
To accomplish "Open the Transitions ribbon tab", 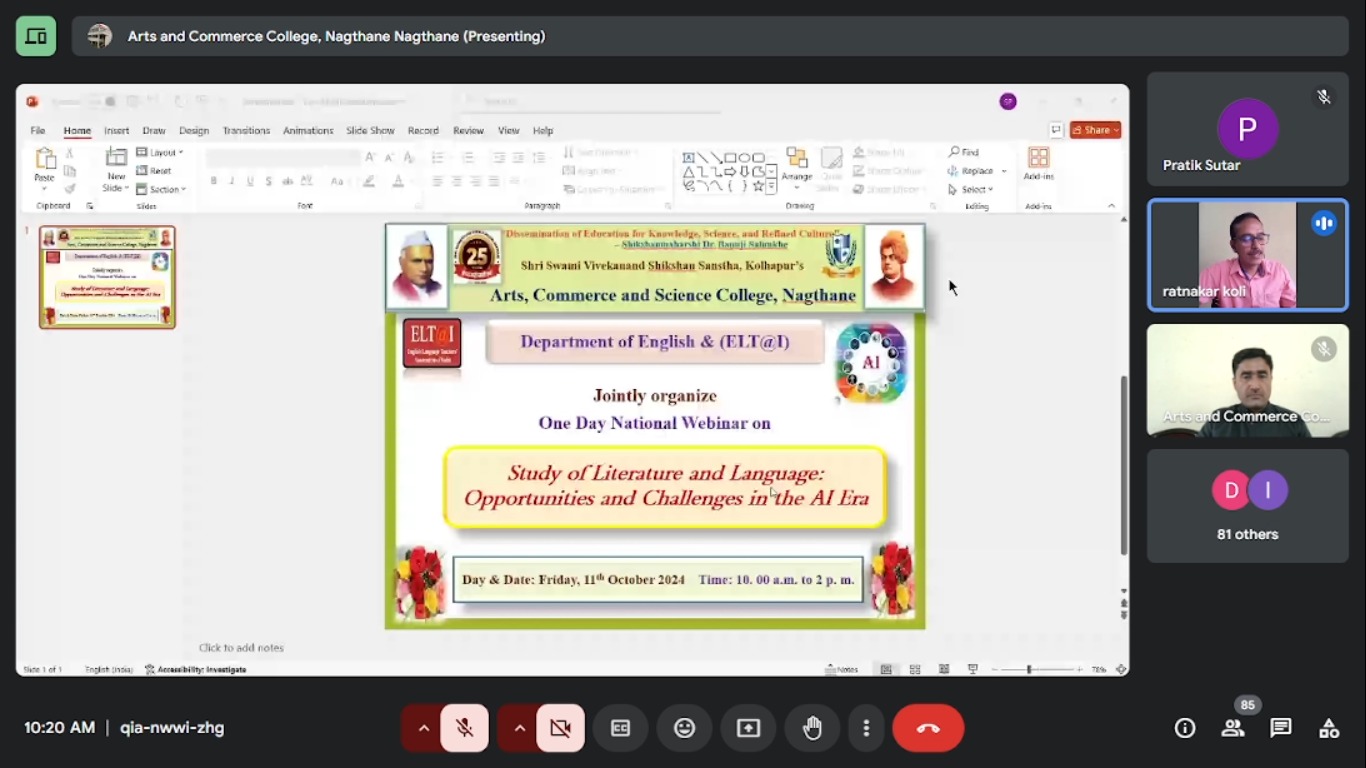I will (246, 131).
